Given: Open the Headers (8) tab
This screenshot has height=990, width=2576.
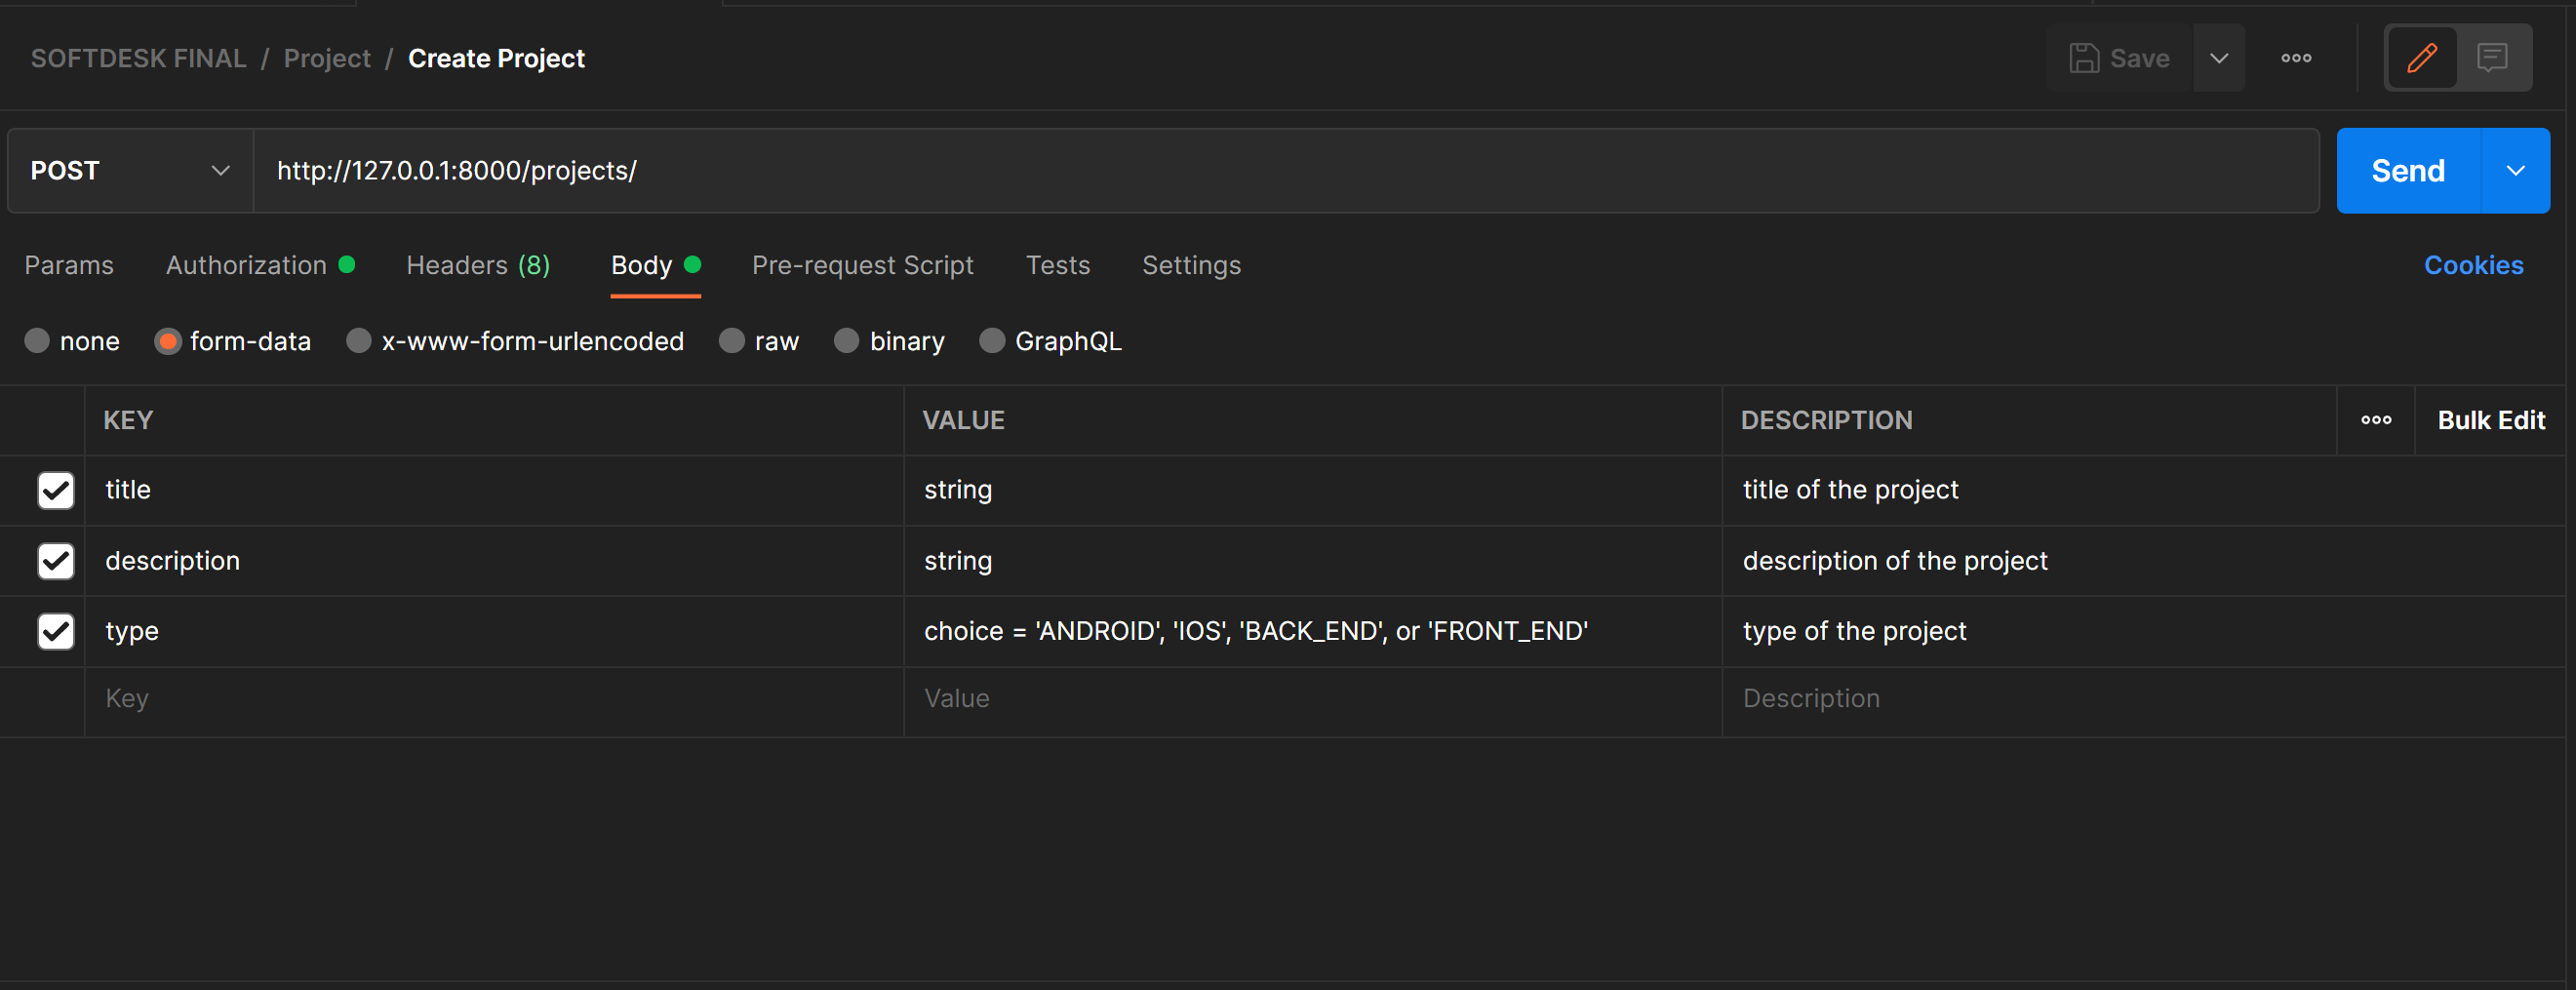Looking at the screenshot, I should coord(478,265).
